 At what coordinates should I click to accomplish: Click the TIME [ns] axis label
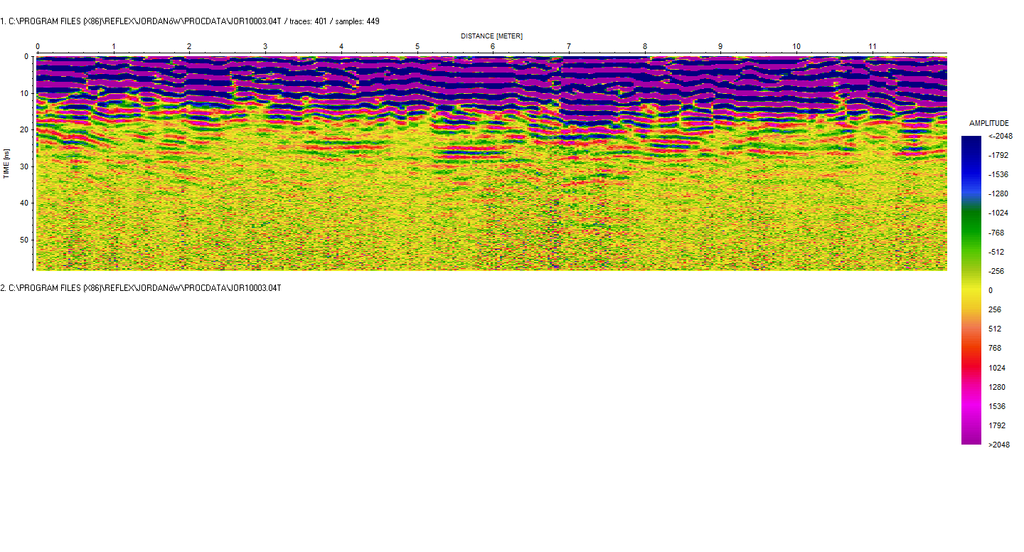5,161
